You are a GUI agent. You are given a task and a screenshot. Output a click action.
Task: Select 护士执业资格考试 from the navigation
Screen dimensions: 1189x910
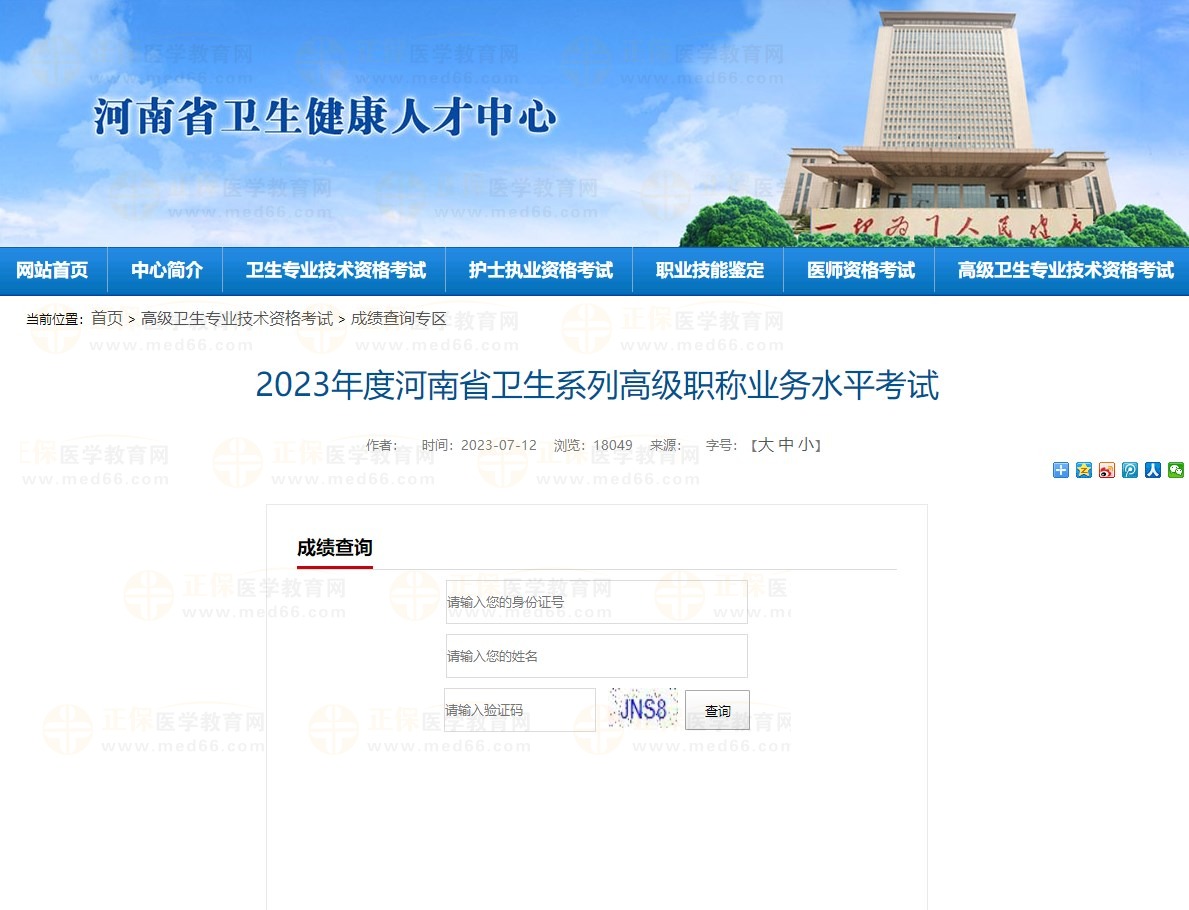[x=539, y=269]
